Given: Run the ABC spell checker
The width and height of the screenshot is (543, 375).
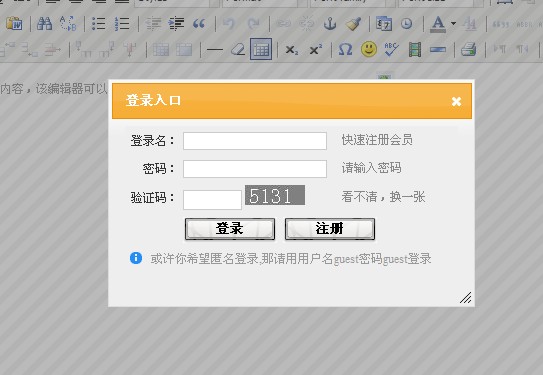Looking at the screenshot, I should coord(392,50).
